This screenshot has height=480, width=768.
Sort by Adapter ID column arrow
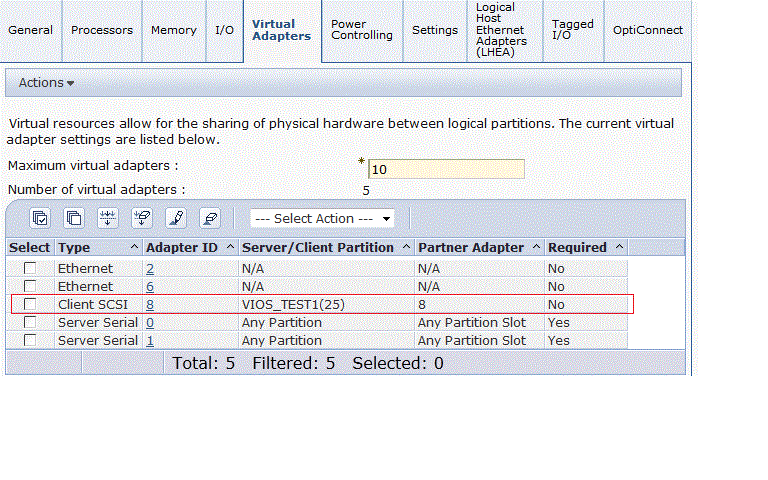(230, 247)
